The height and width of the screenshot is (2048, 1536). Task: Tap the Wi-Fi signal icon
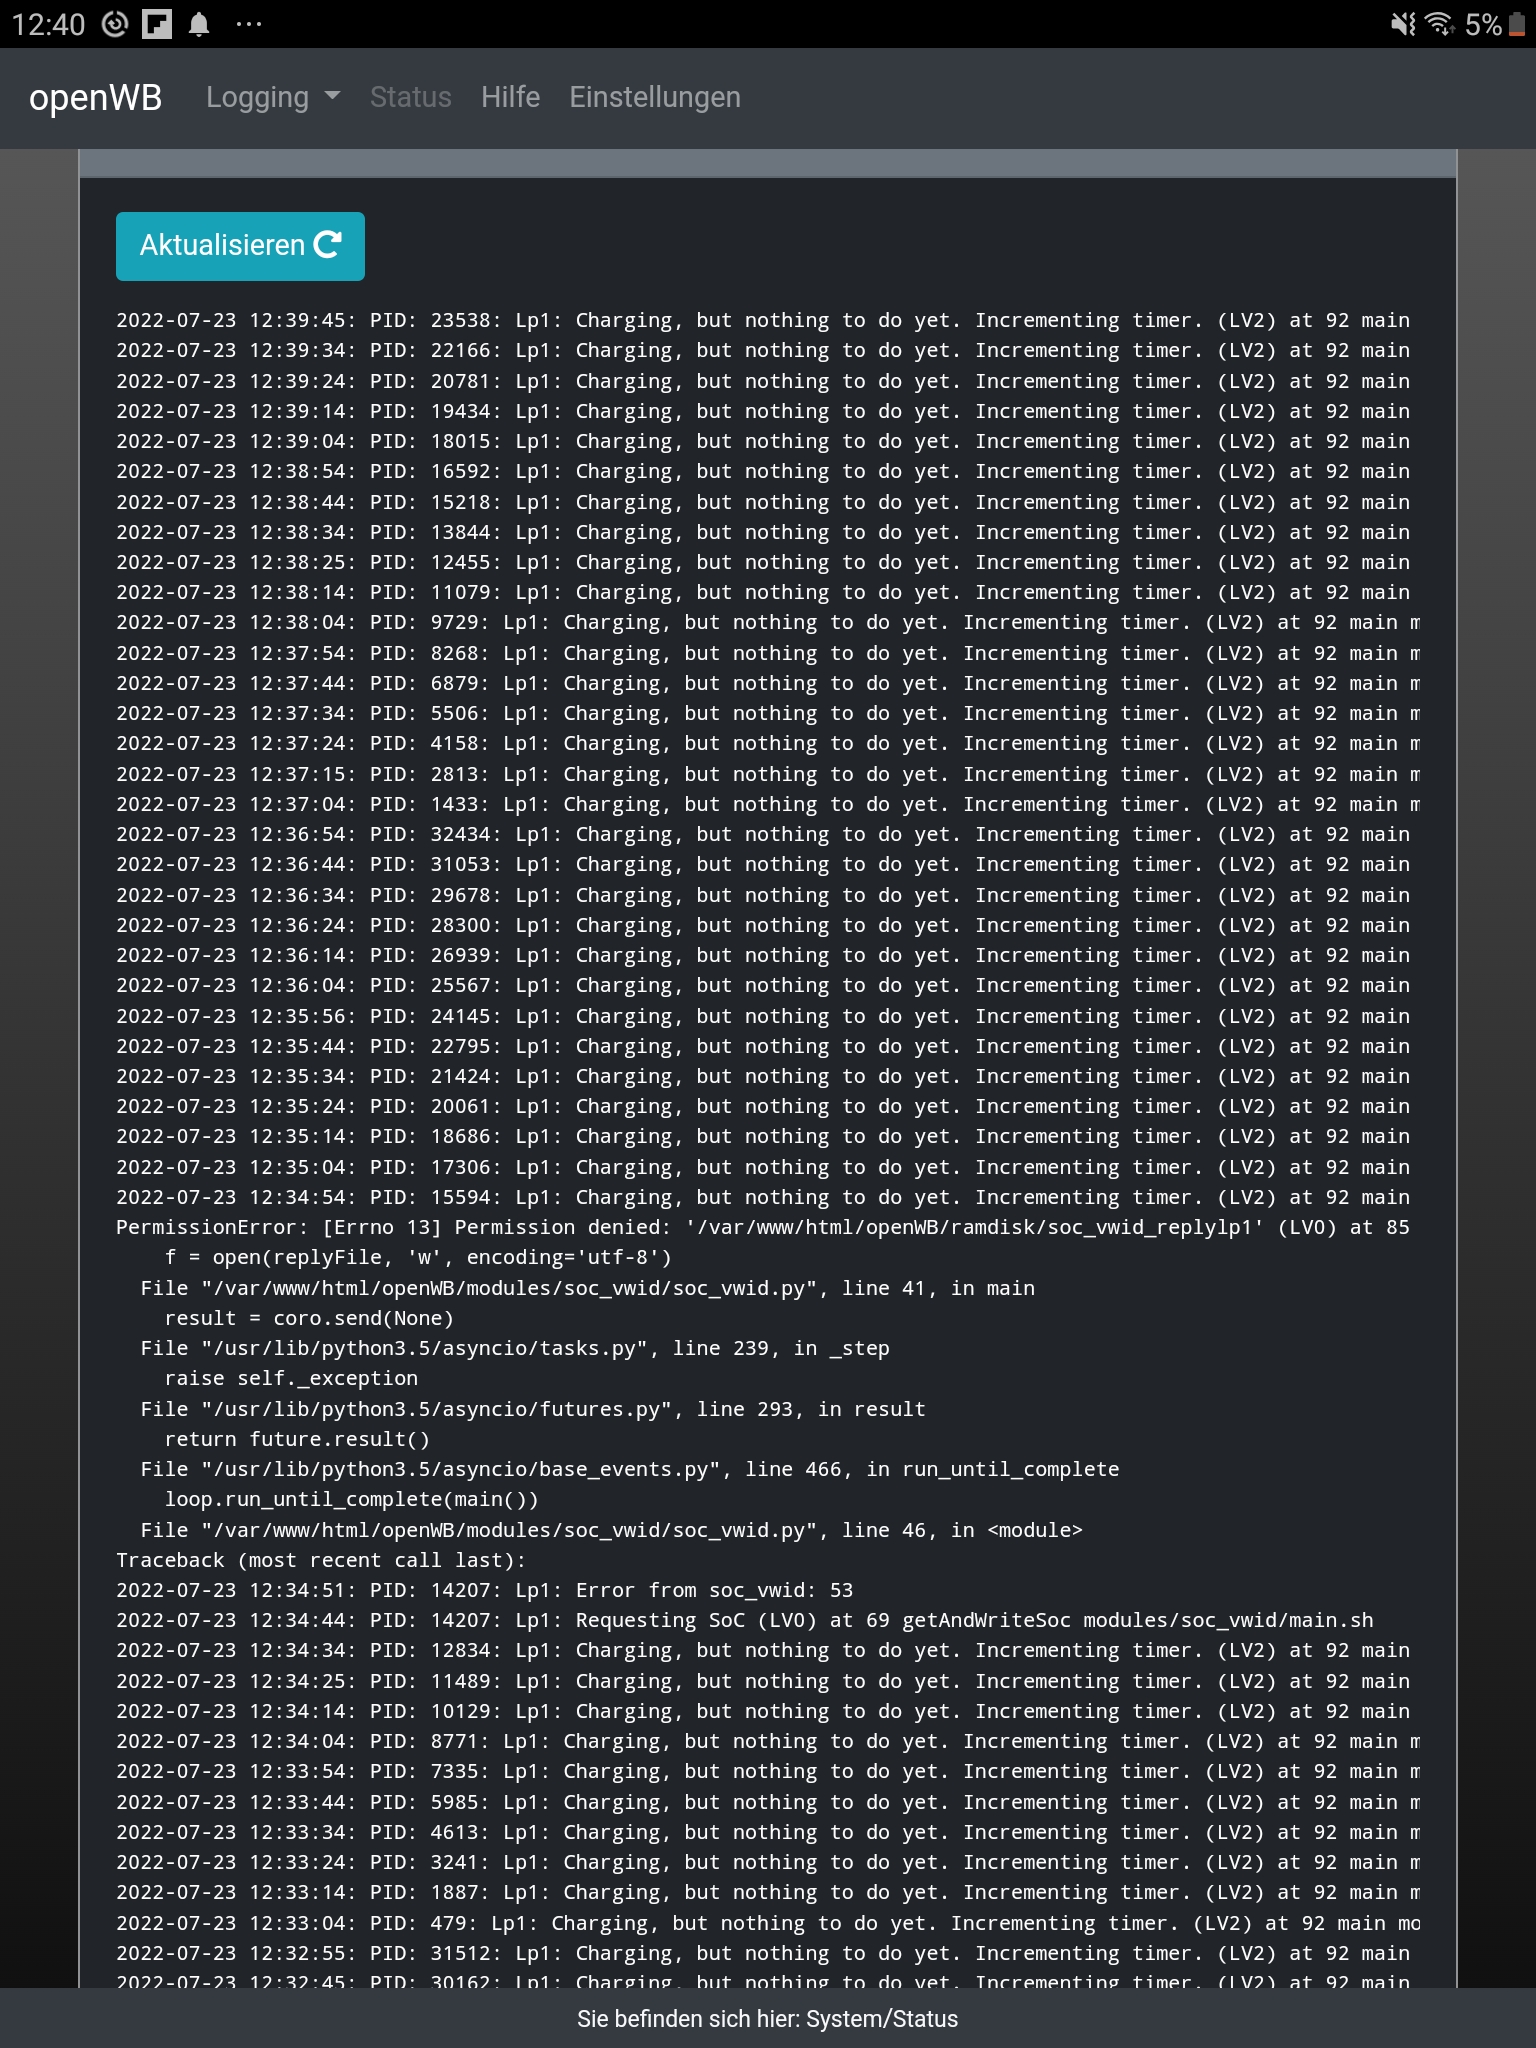[x=1439, y=24]
